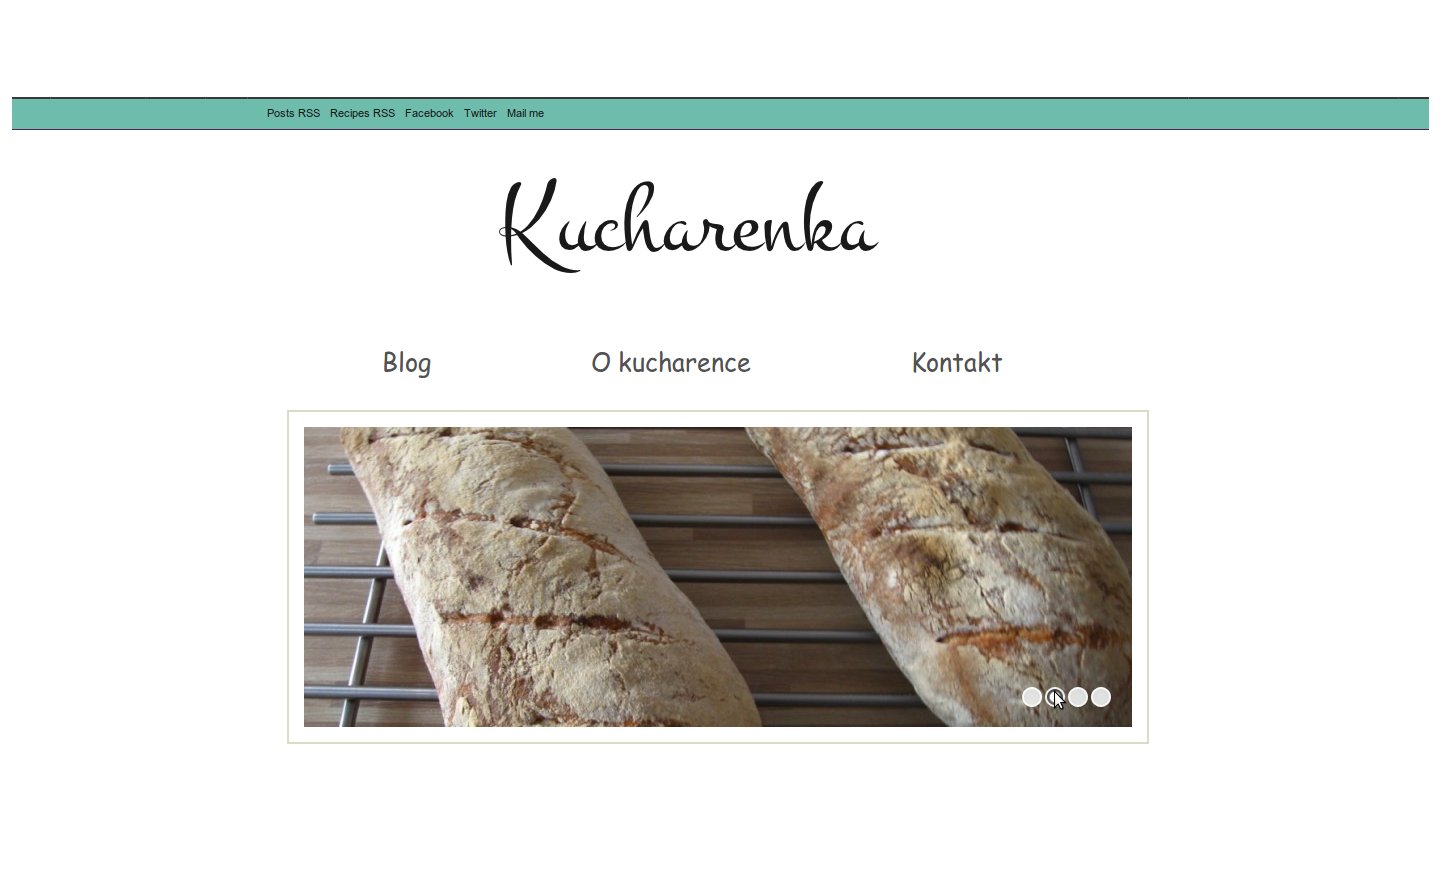Select the third slideshow dot
The image size is (1440, 876).
(1078, 697)
